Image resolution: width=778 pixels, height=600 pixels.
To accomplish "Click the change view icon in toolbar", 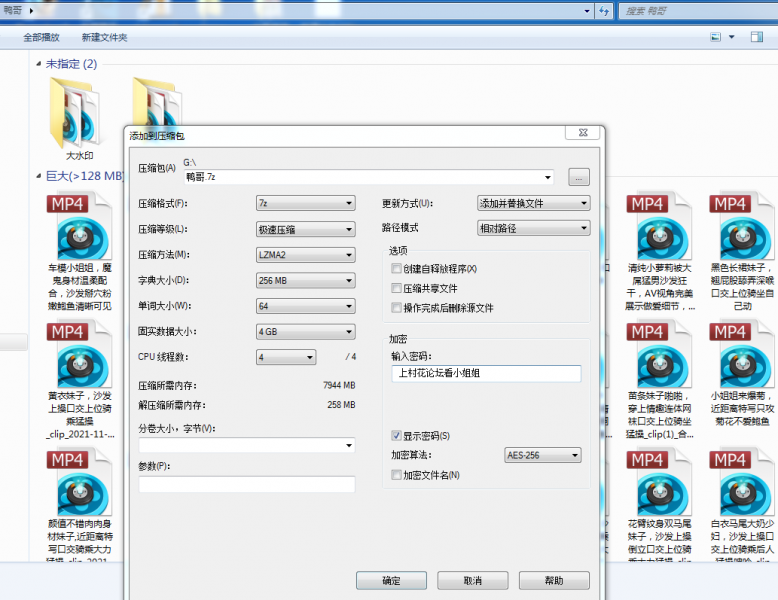I will [716, 37].
